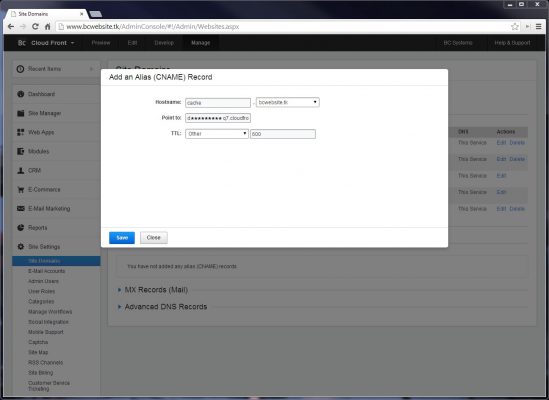Image resolution: width=549 pixels, height=400 pixels.
Task: Click the browser home icon
Action: click(48, 27)
